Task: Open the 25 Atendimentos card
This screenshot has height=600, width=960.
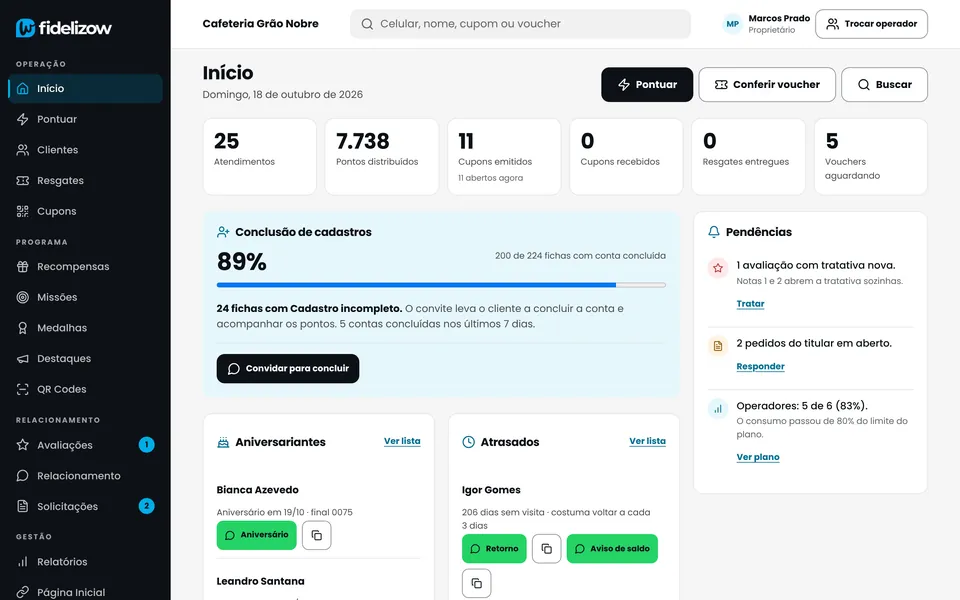Action: (x=260, y=157)
